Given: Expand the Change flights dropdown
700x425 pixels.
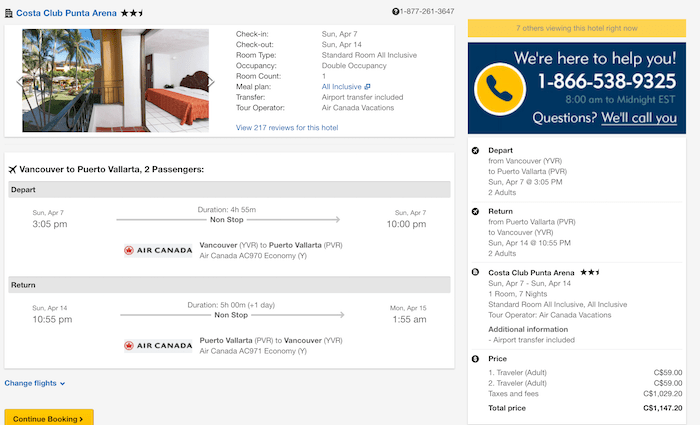Looking at the screenshot, I should coord(35,383).
